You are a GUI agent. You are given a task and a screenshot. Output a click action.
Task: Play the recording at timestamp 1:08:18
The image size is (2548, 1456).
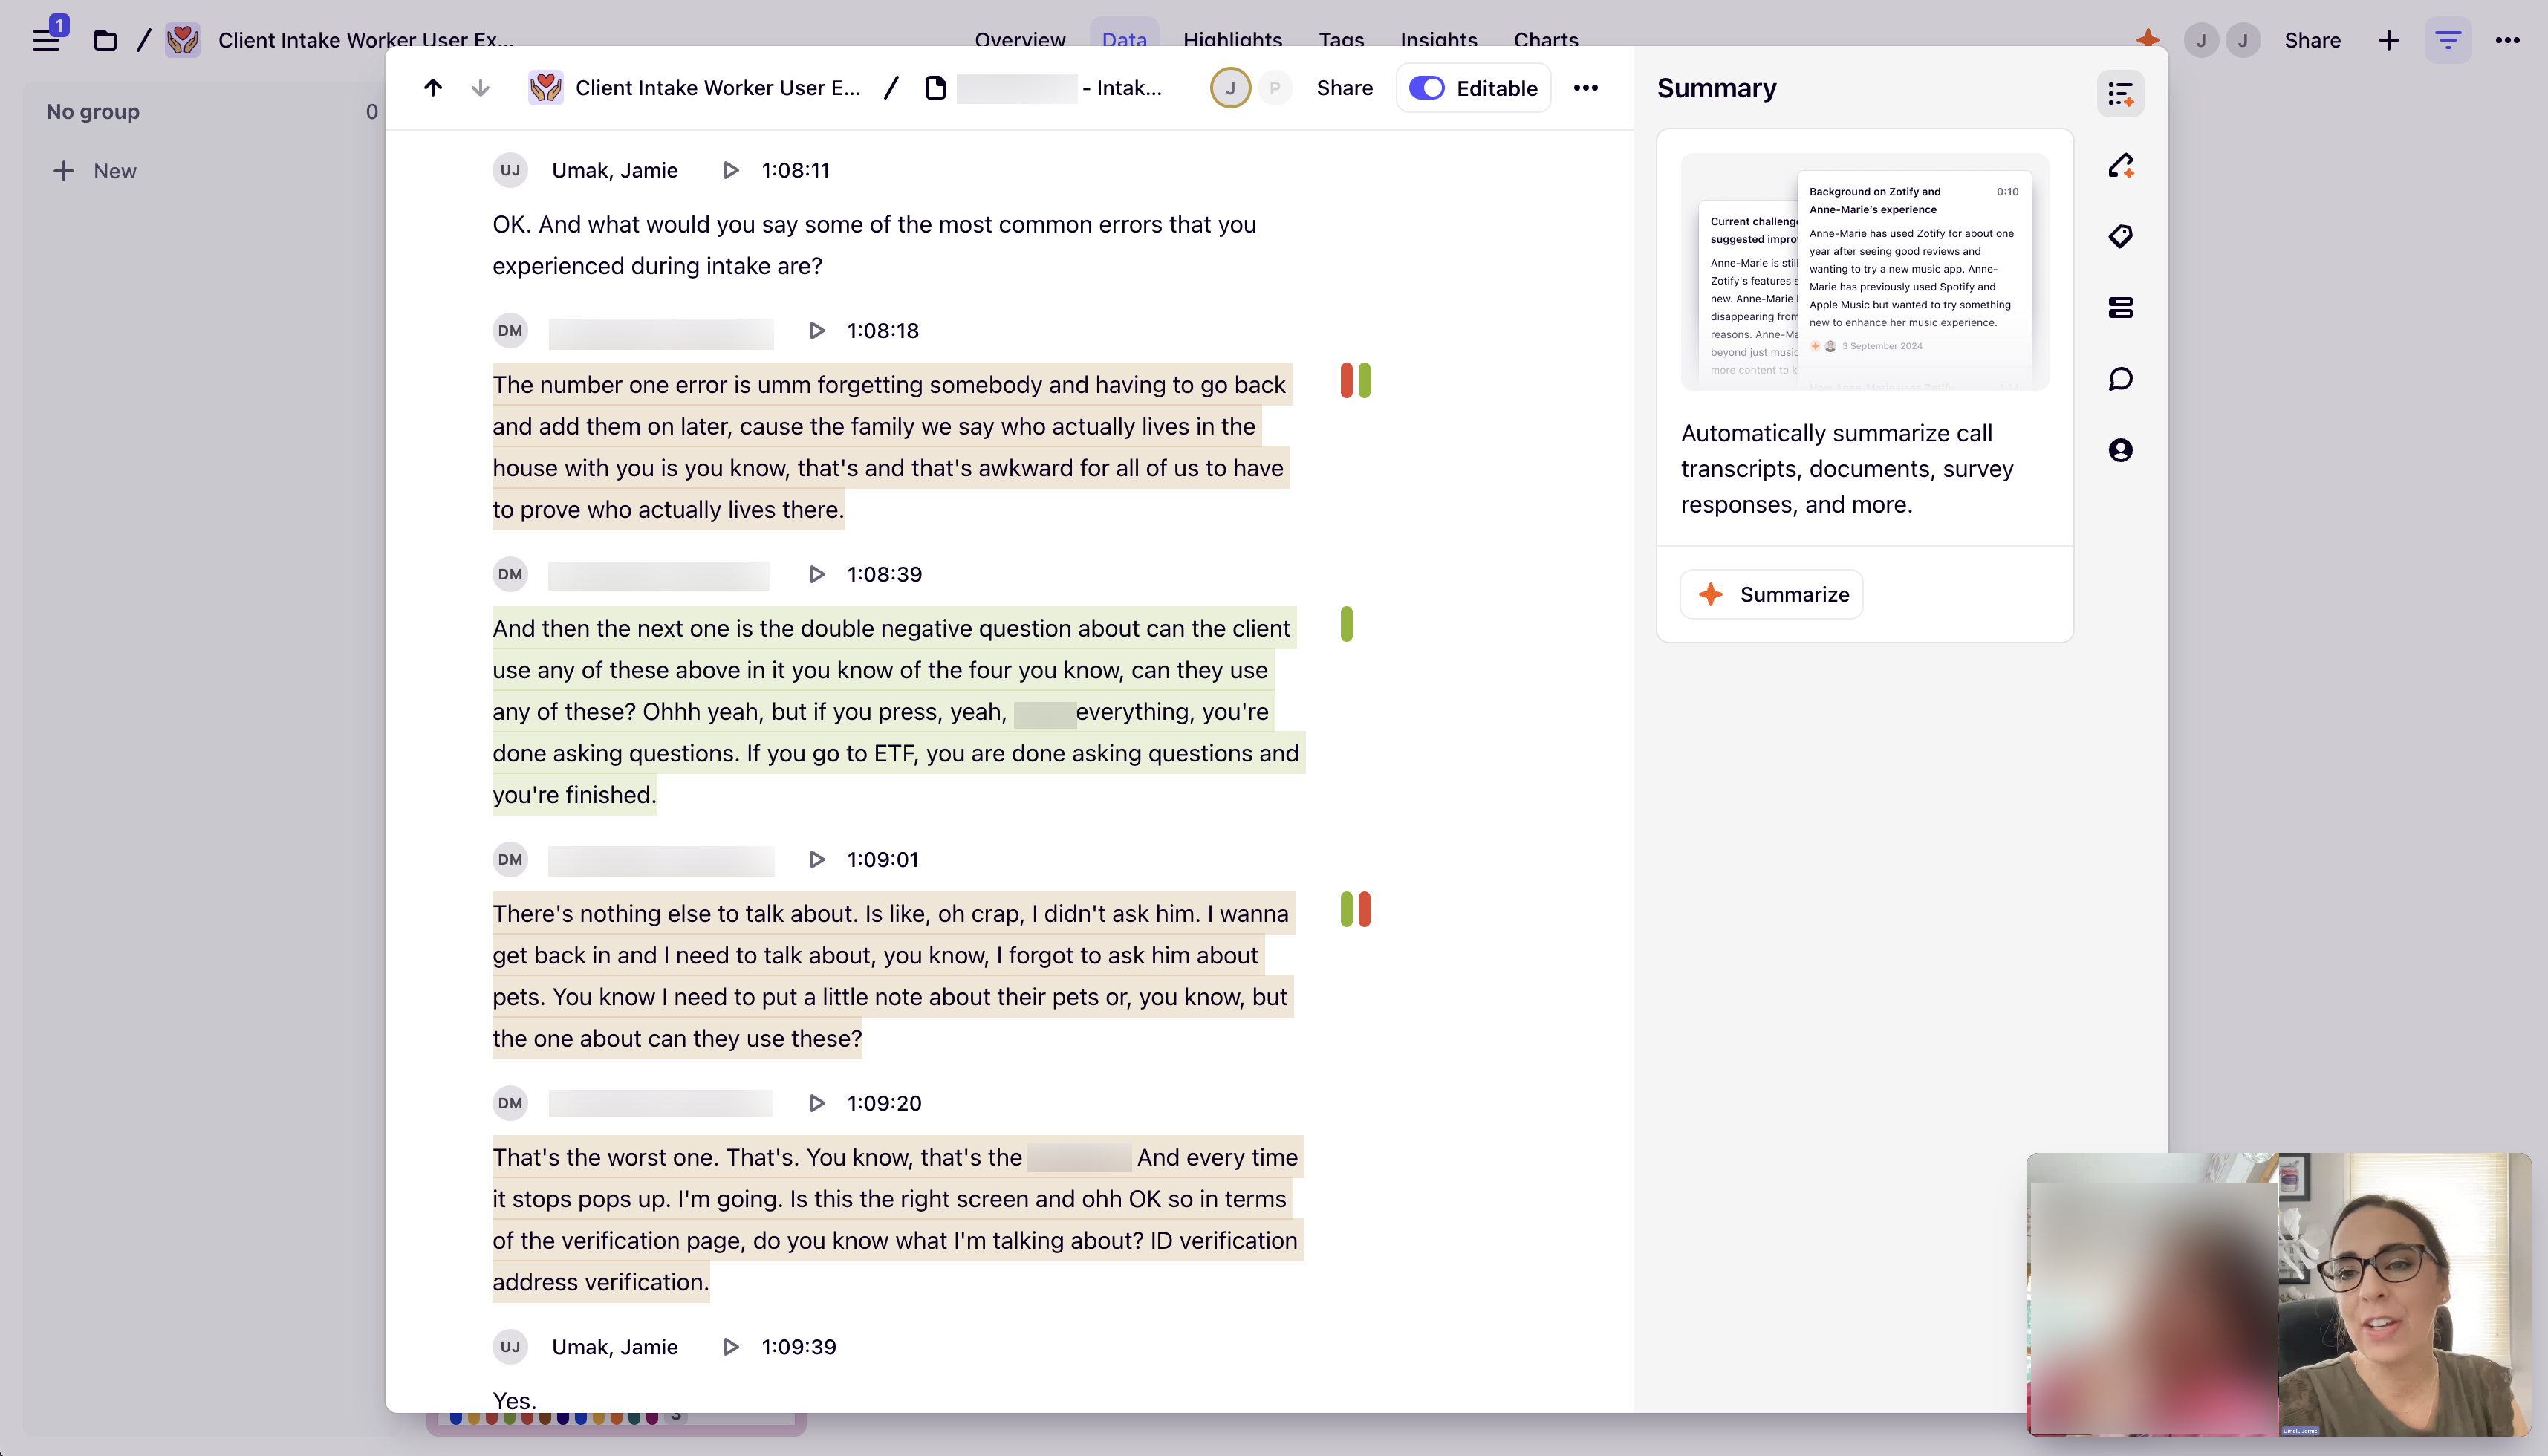click(817, 330)
